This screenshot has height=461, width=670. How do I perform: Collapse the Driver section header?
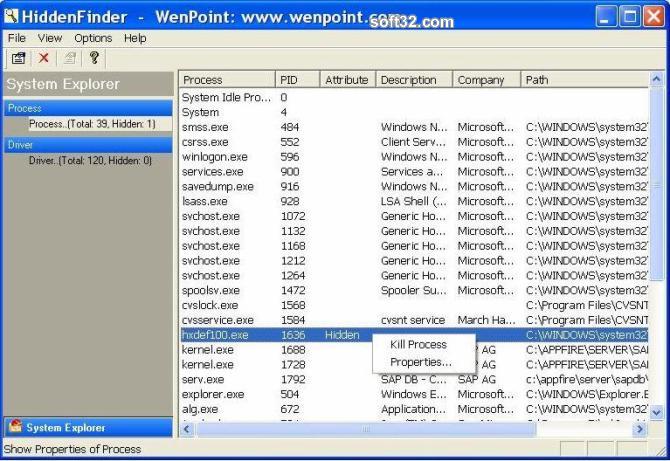click(x=87, y=145)
